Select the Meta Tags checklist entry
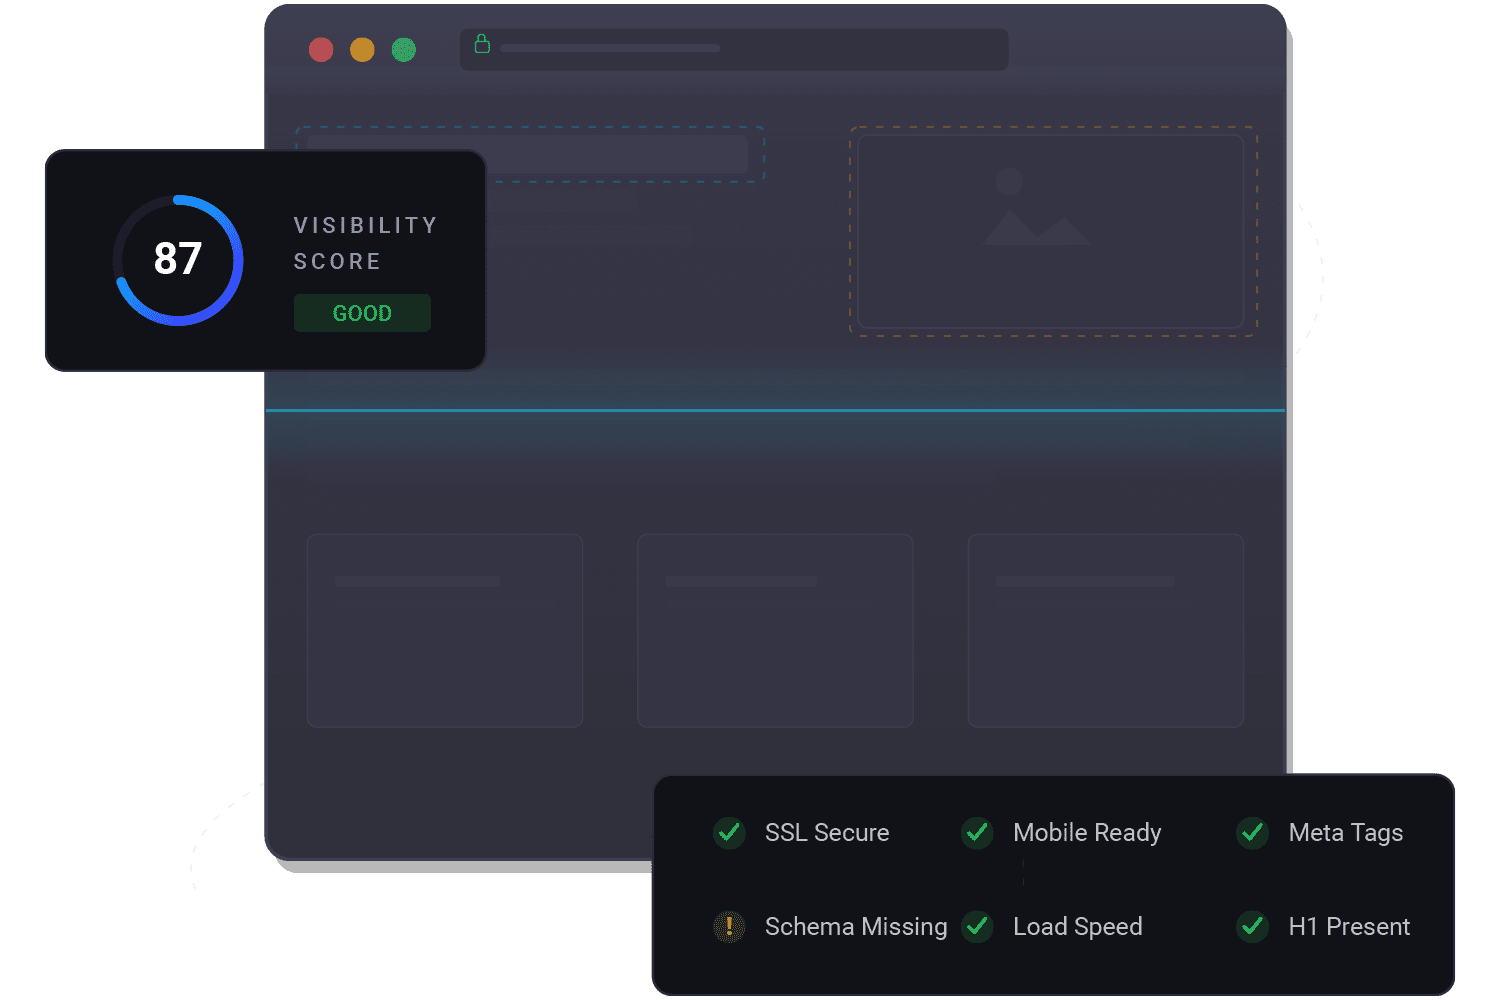Image resolution: width=1500 pixels, height=1000 pixels. (1345, 833)
